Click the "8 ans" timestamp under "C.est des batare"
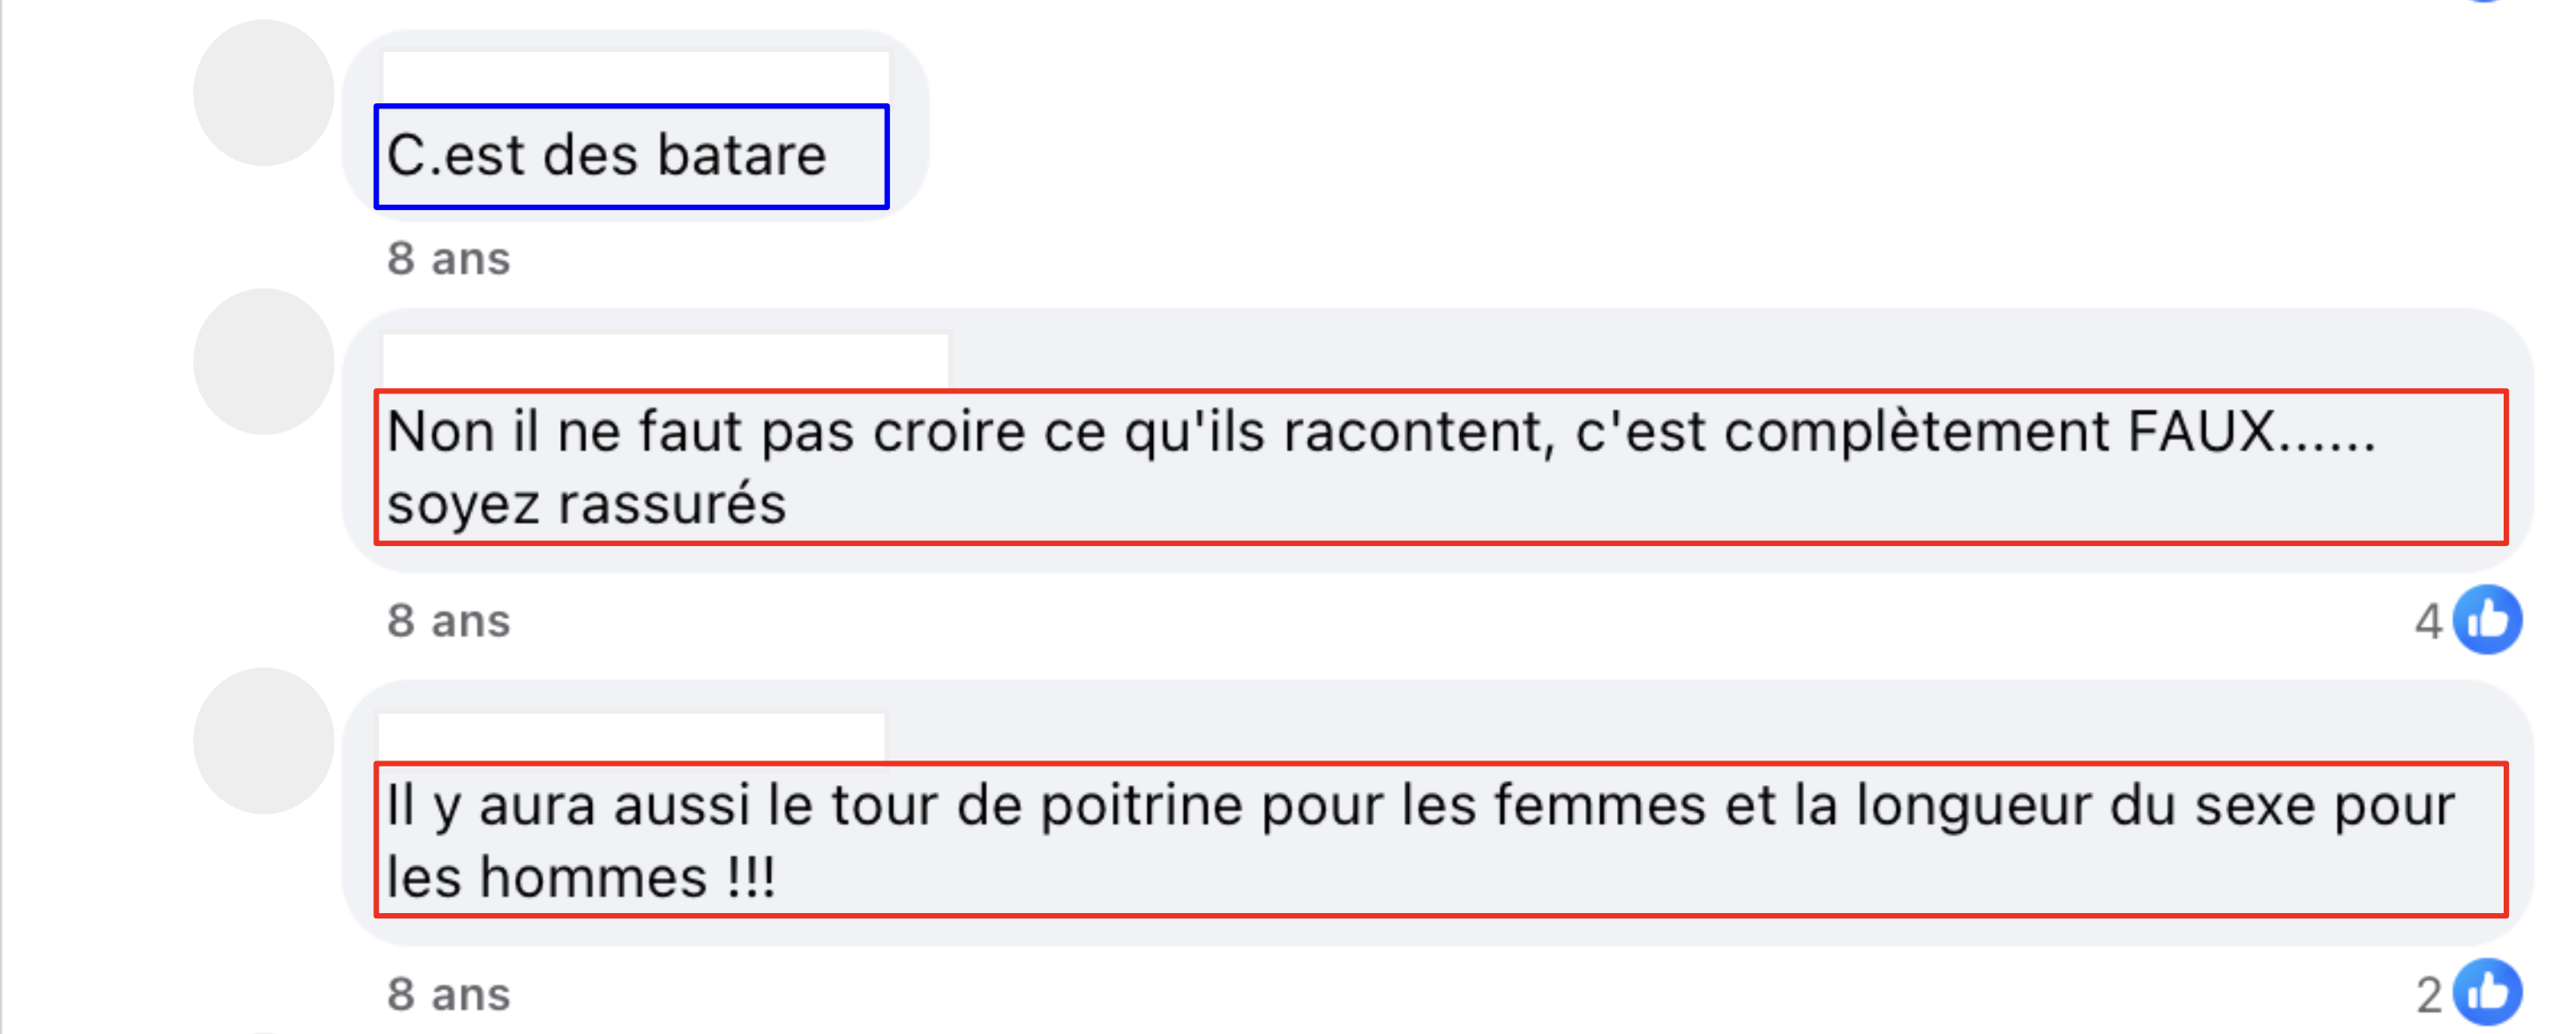 coord(449,259)
